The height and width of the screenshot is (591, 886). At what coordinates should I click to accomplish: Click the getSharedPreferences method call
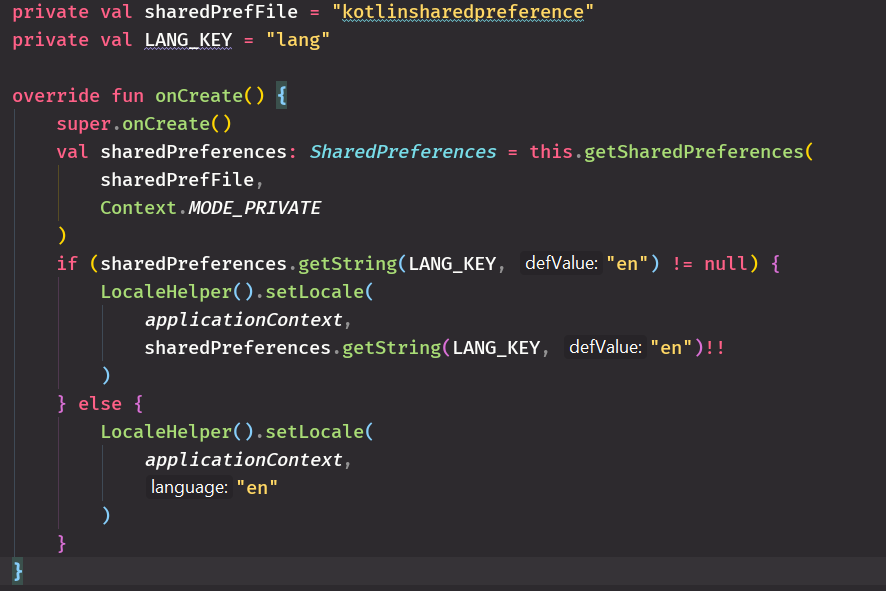[x=693, y=152]
